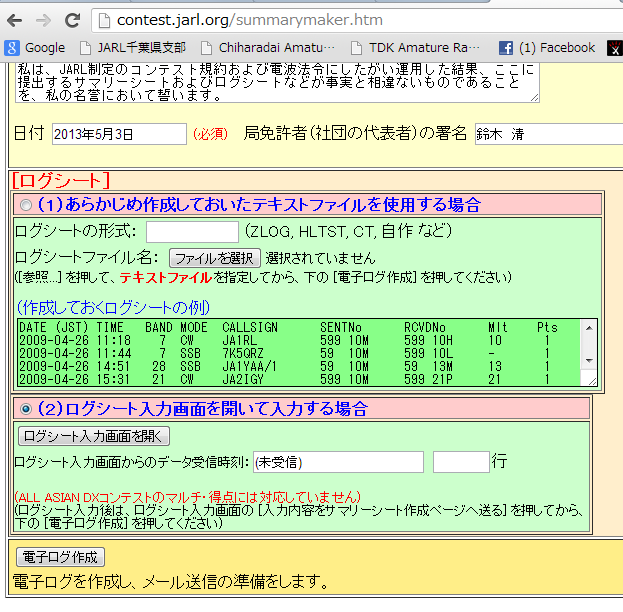Select radio option (2) open log input screen
The image size is (623, 612).
click(x=26, y=409)
